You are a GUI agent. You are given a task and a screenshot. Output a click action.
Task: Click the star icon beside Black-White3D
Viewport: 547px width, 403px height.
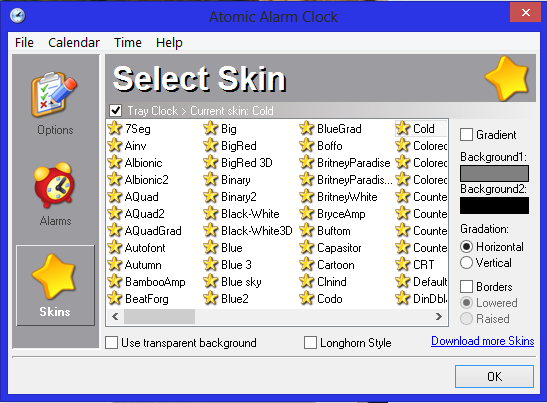pos(211,230)
